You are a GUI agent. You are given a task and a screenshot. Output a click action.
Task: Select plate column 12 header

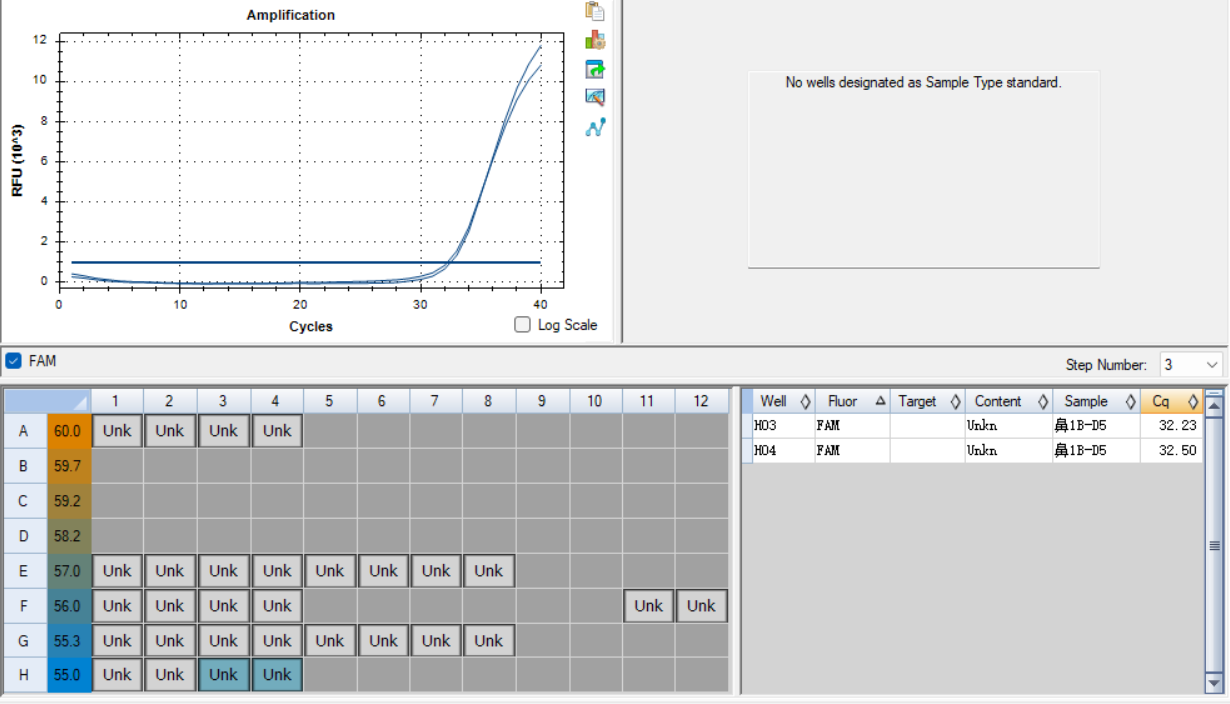coord(701,401)
